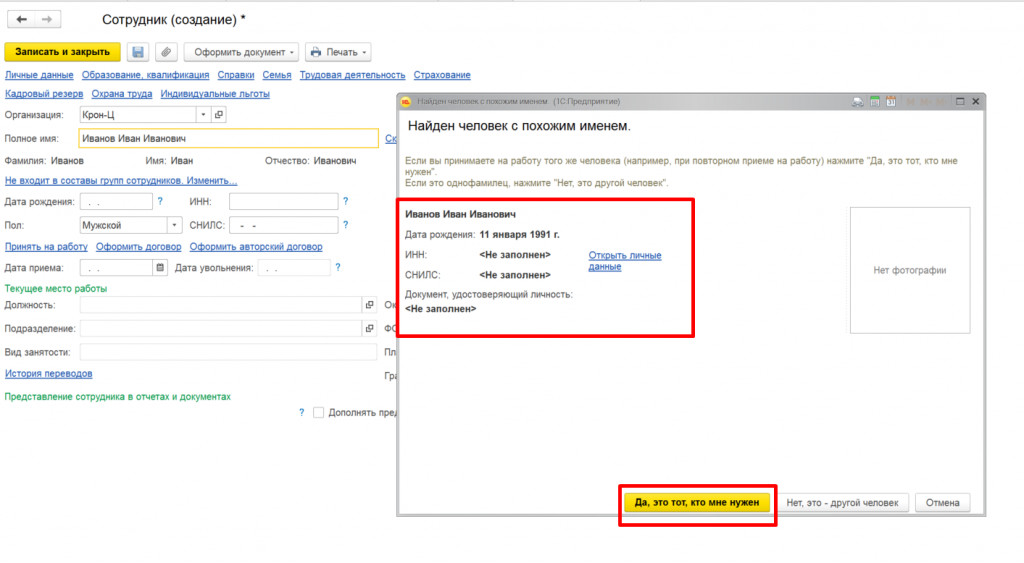The height and width of the screenshot is (563, 1024).
Task: Open the Пол dropdown arrow
Action: (x=174, y=225)
